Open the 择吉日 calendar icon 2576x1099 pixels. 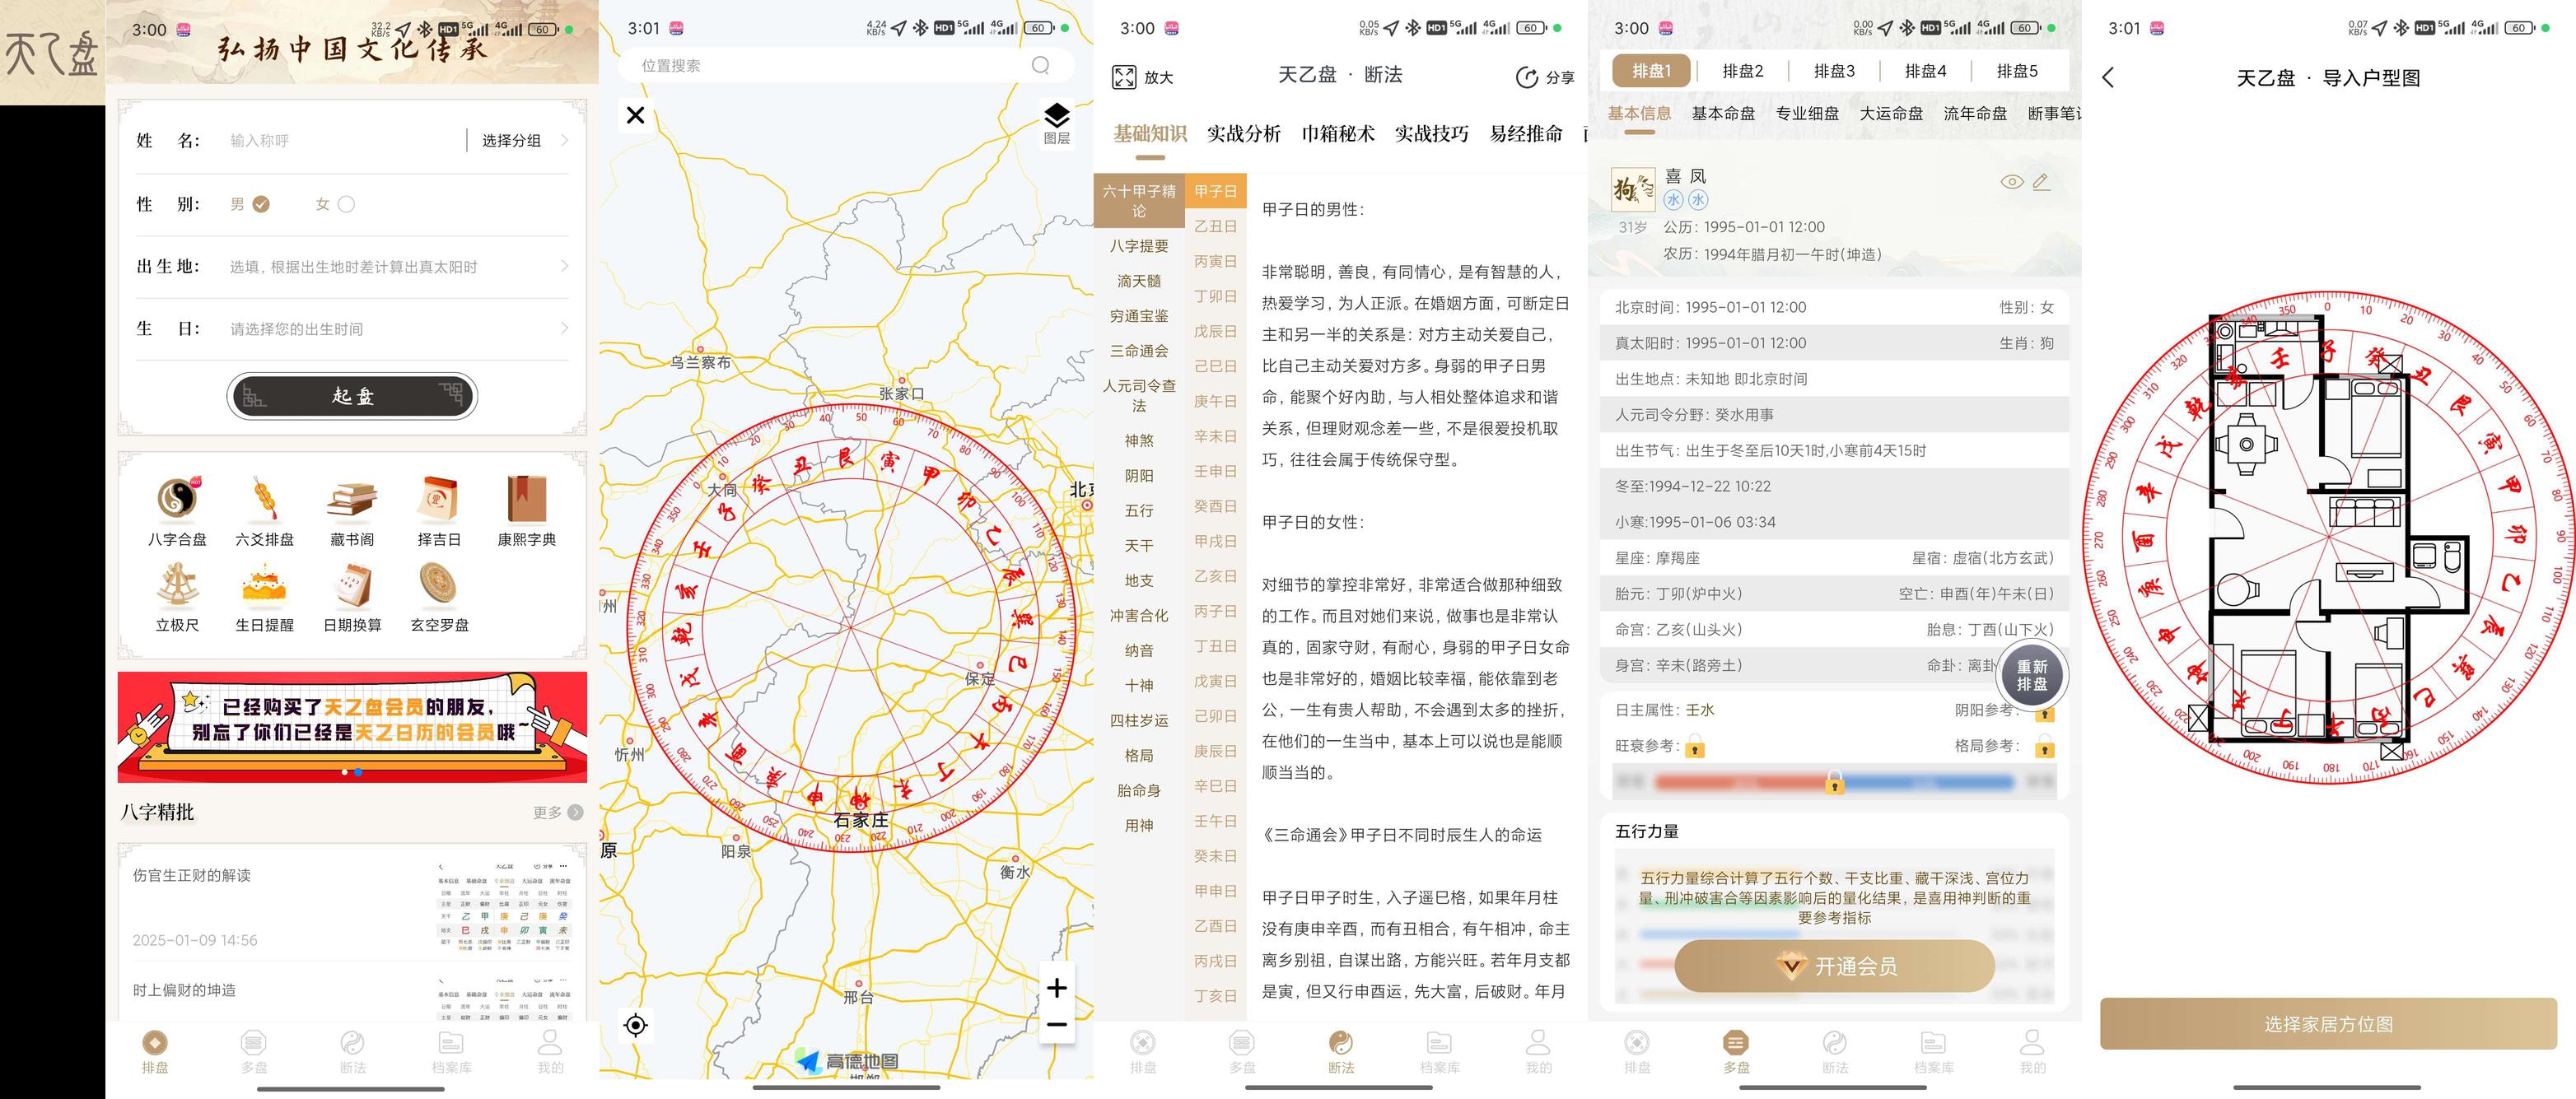(x=439, y=499)
